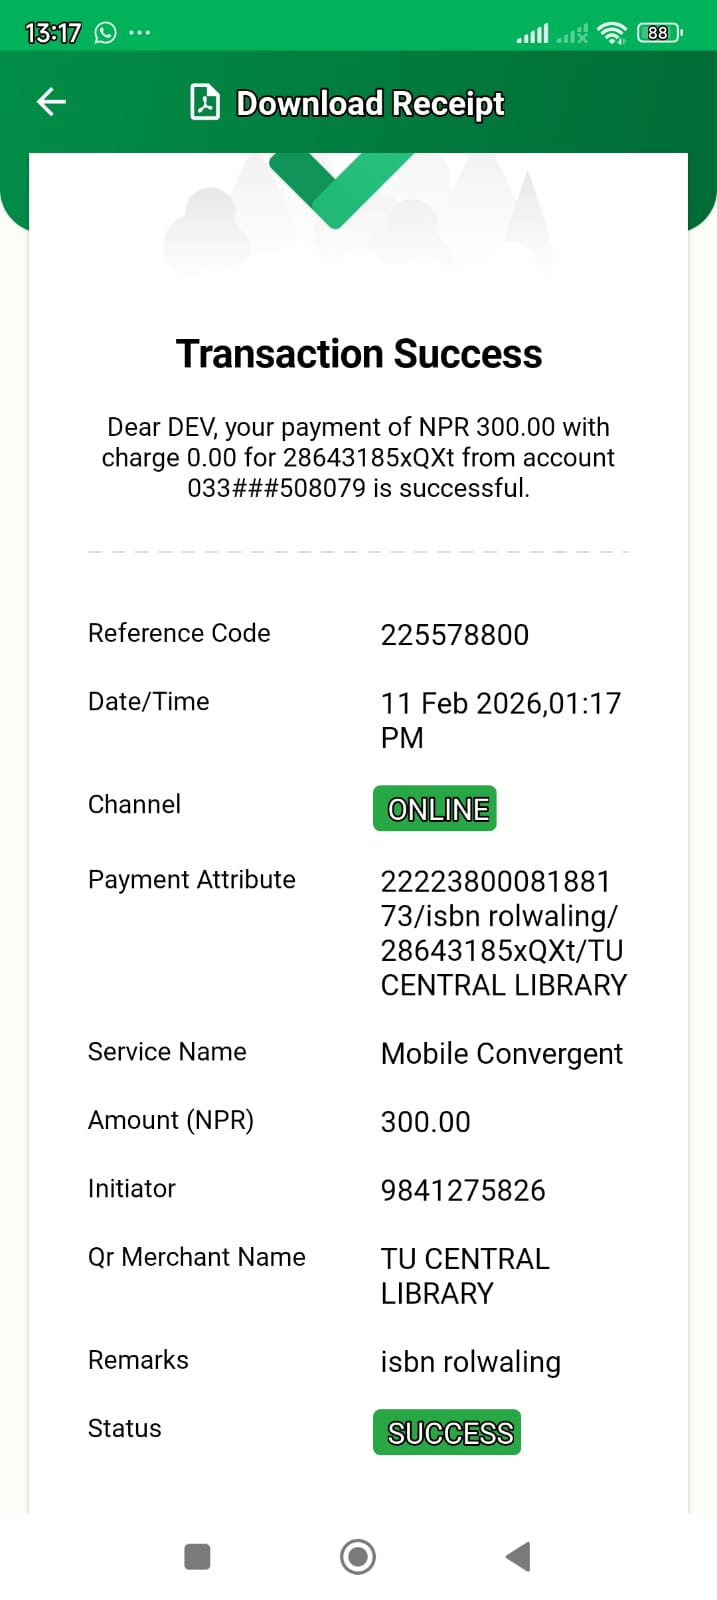Select the Payment Attribute value text
The height and width of the screenshot is (1600, 717).
point(503,933)
